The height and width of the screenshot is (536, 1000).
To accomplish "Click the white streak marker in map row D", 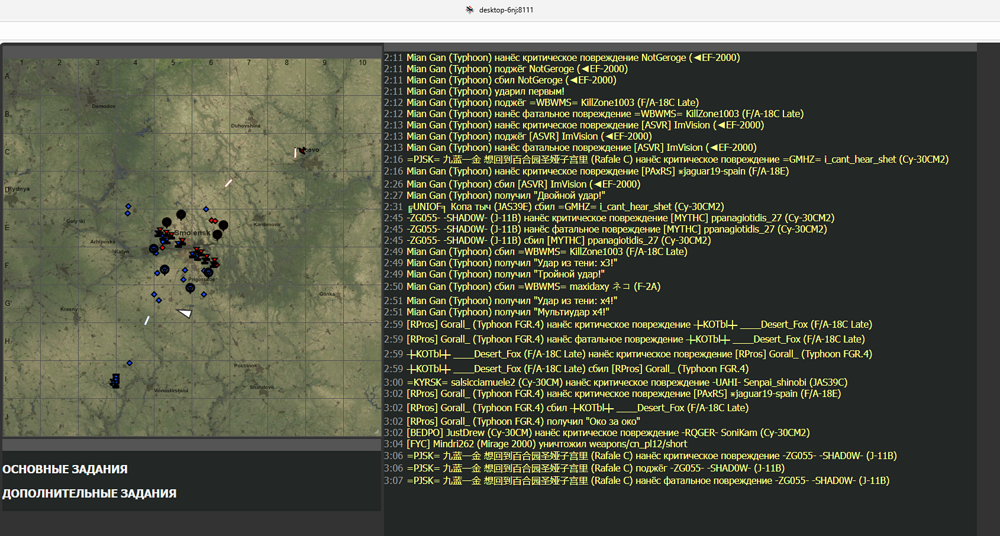I will click(x=228, y=183).
